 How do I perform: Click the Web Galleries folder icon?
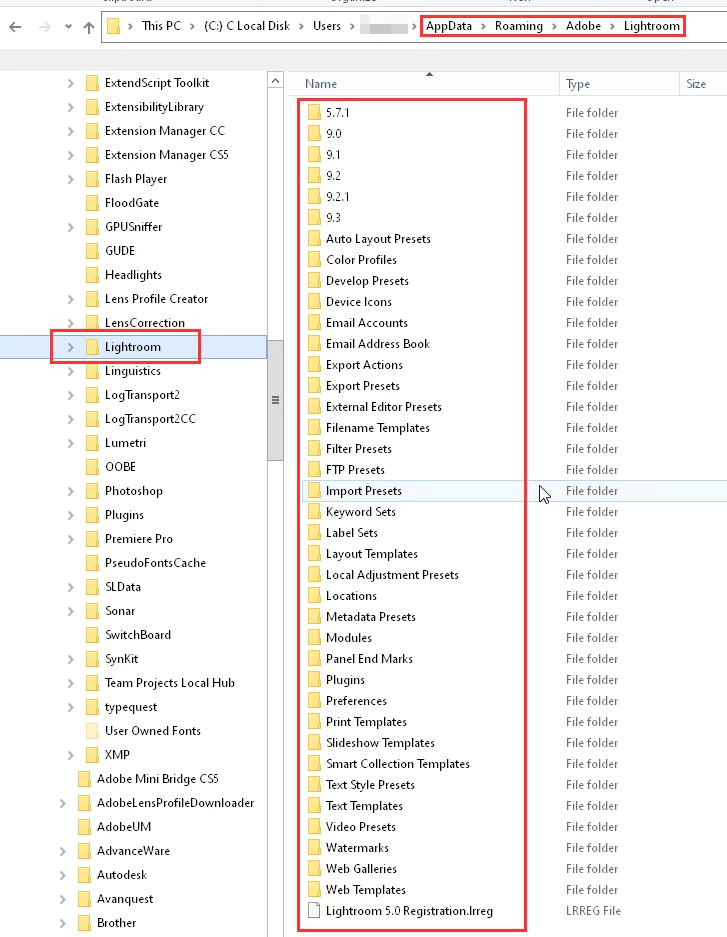(314, 868)
